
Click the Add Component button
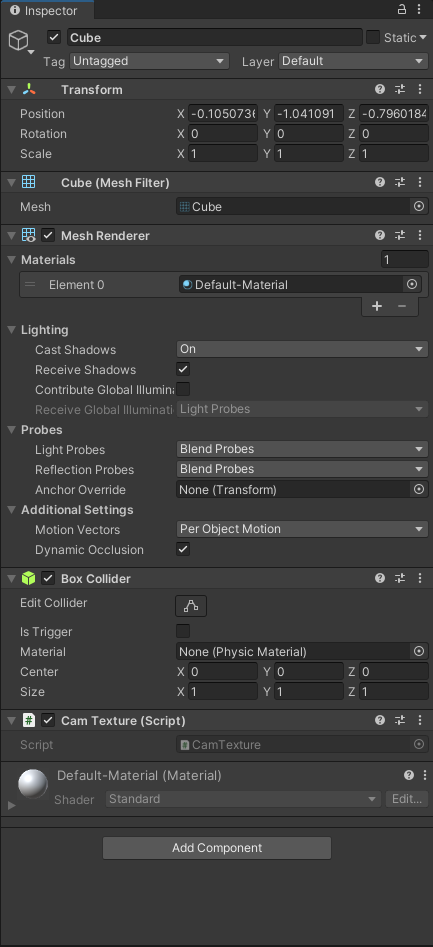217,848
